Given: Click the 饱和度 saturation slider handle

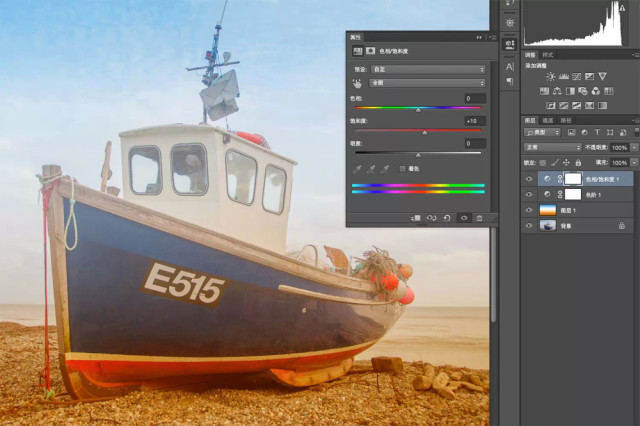Looking at the screenshot, I should [424, 131].
